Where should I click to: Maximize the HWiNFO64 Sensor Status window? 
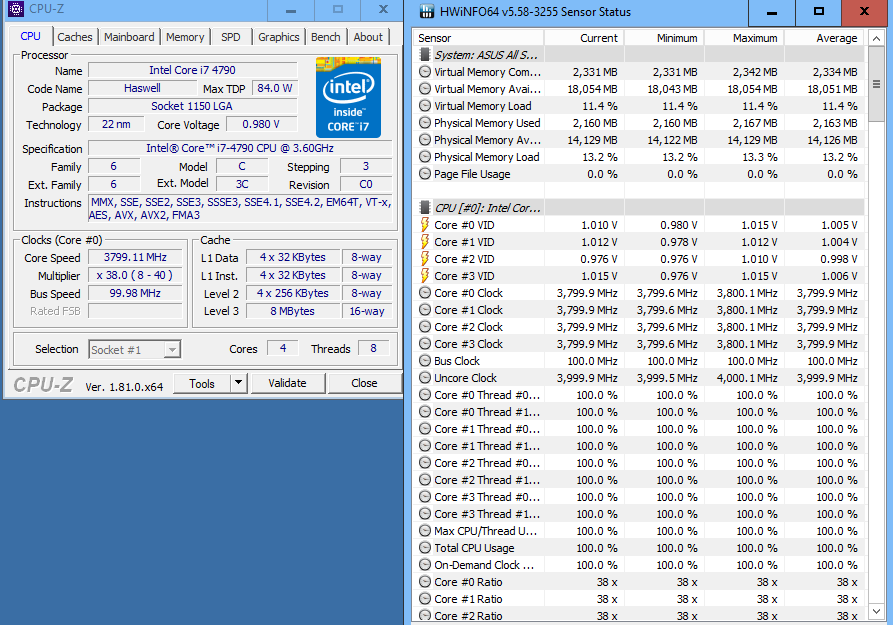click(818, 12)
